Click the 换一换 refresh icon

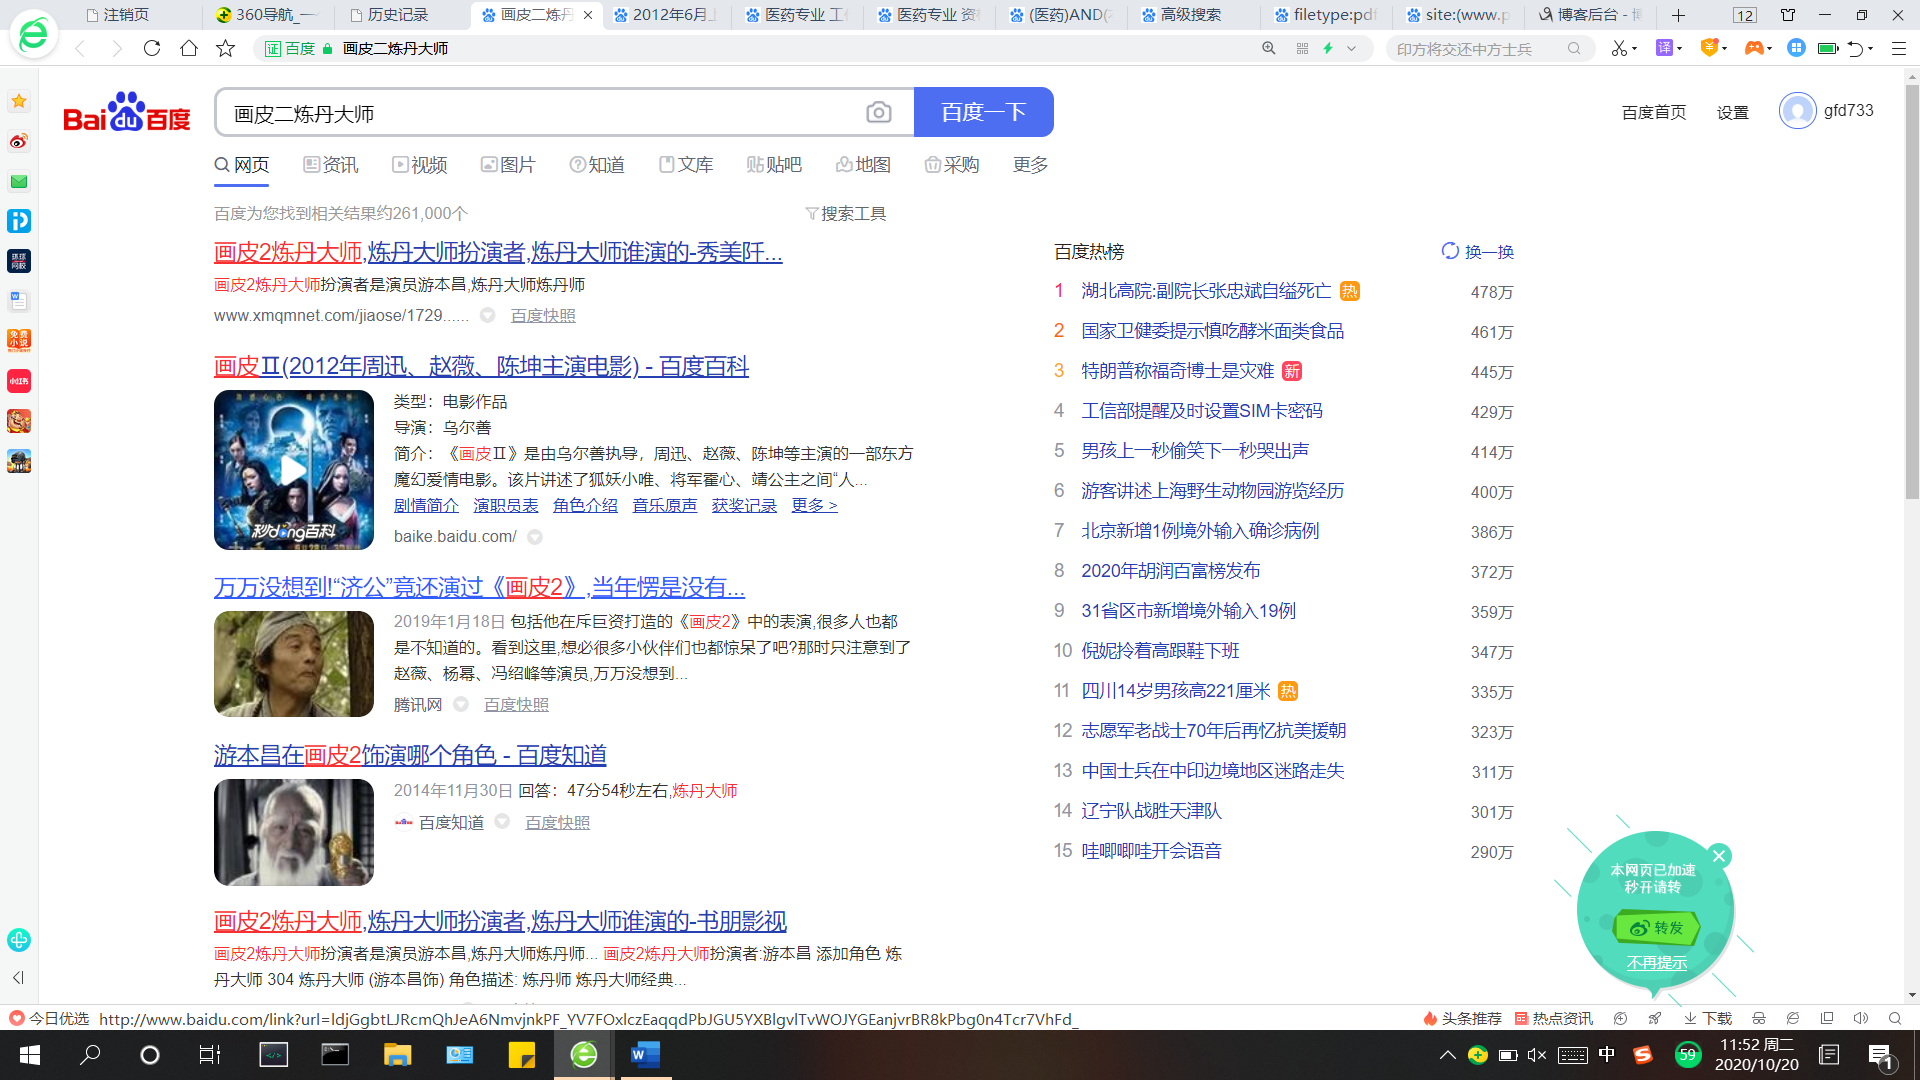pyautogui.click(x=1449, y=251)
